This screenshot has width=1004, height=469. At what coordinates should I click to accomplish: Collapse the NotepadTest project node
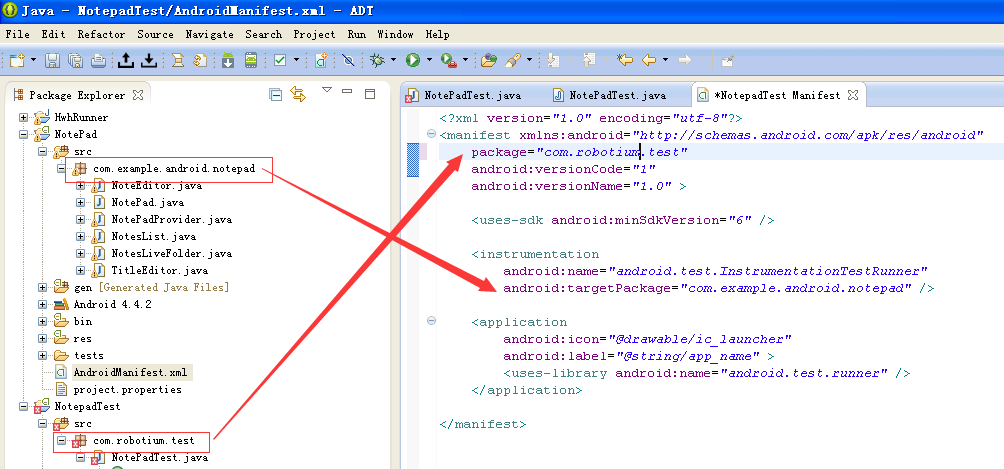click(23, 406)
